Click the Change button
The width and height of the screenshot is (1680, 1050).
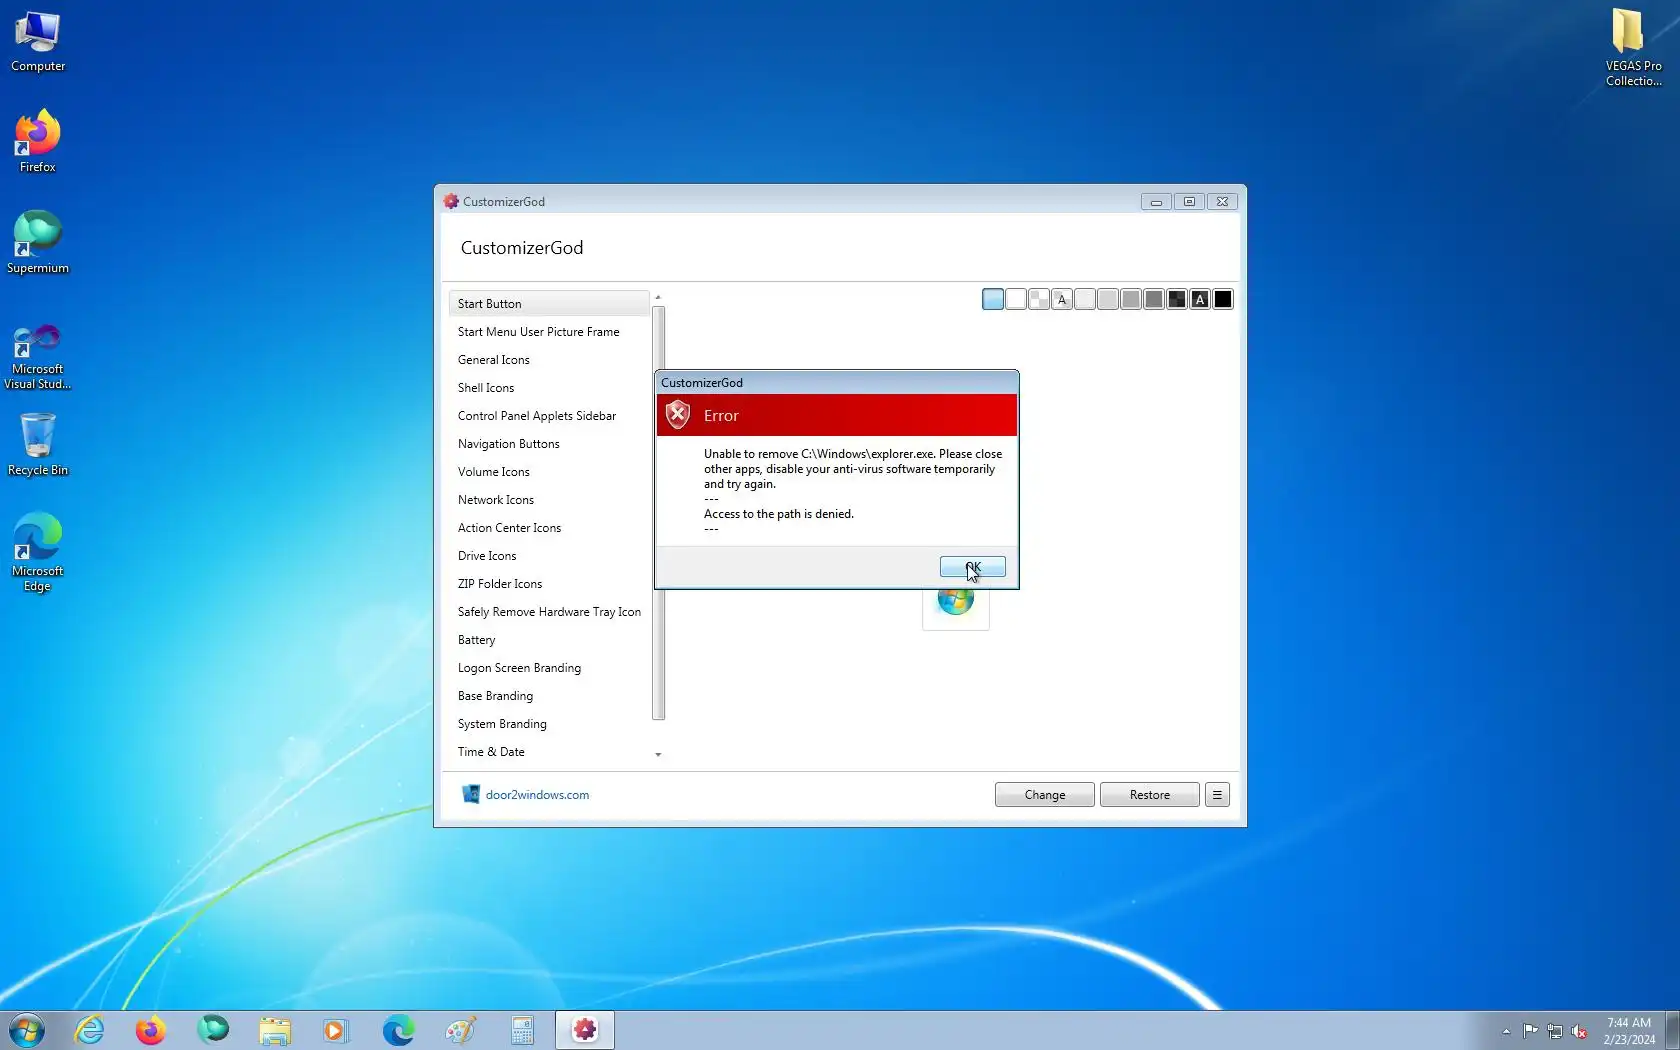coord(1044,795)
